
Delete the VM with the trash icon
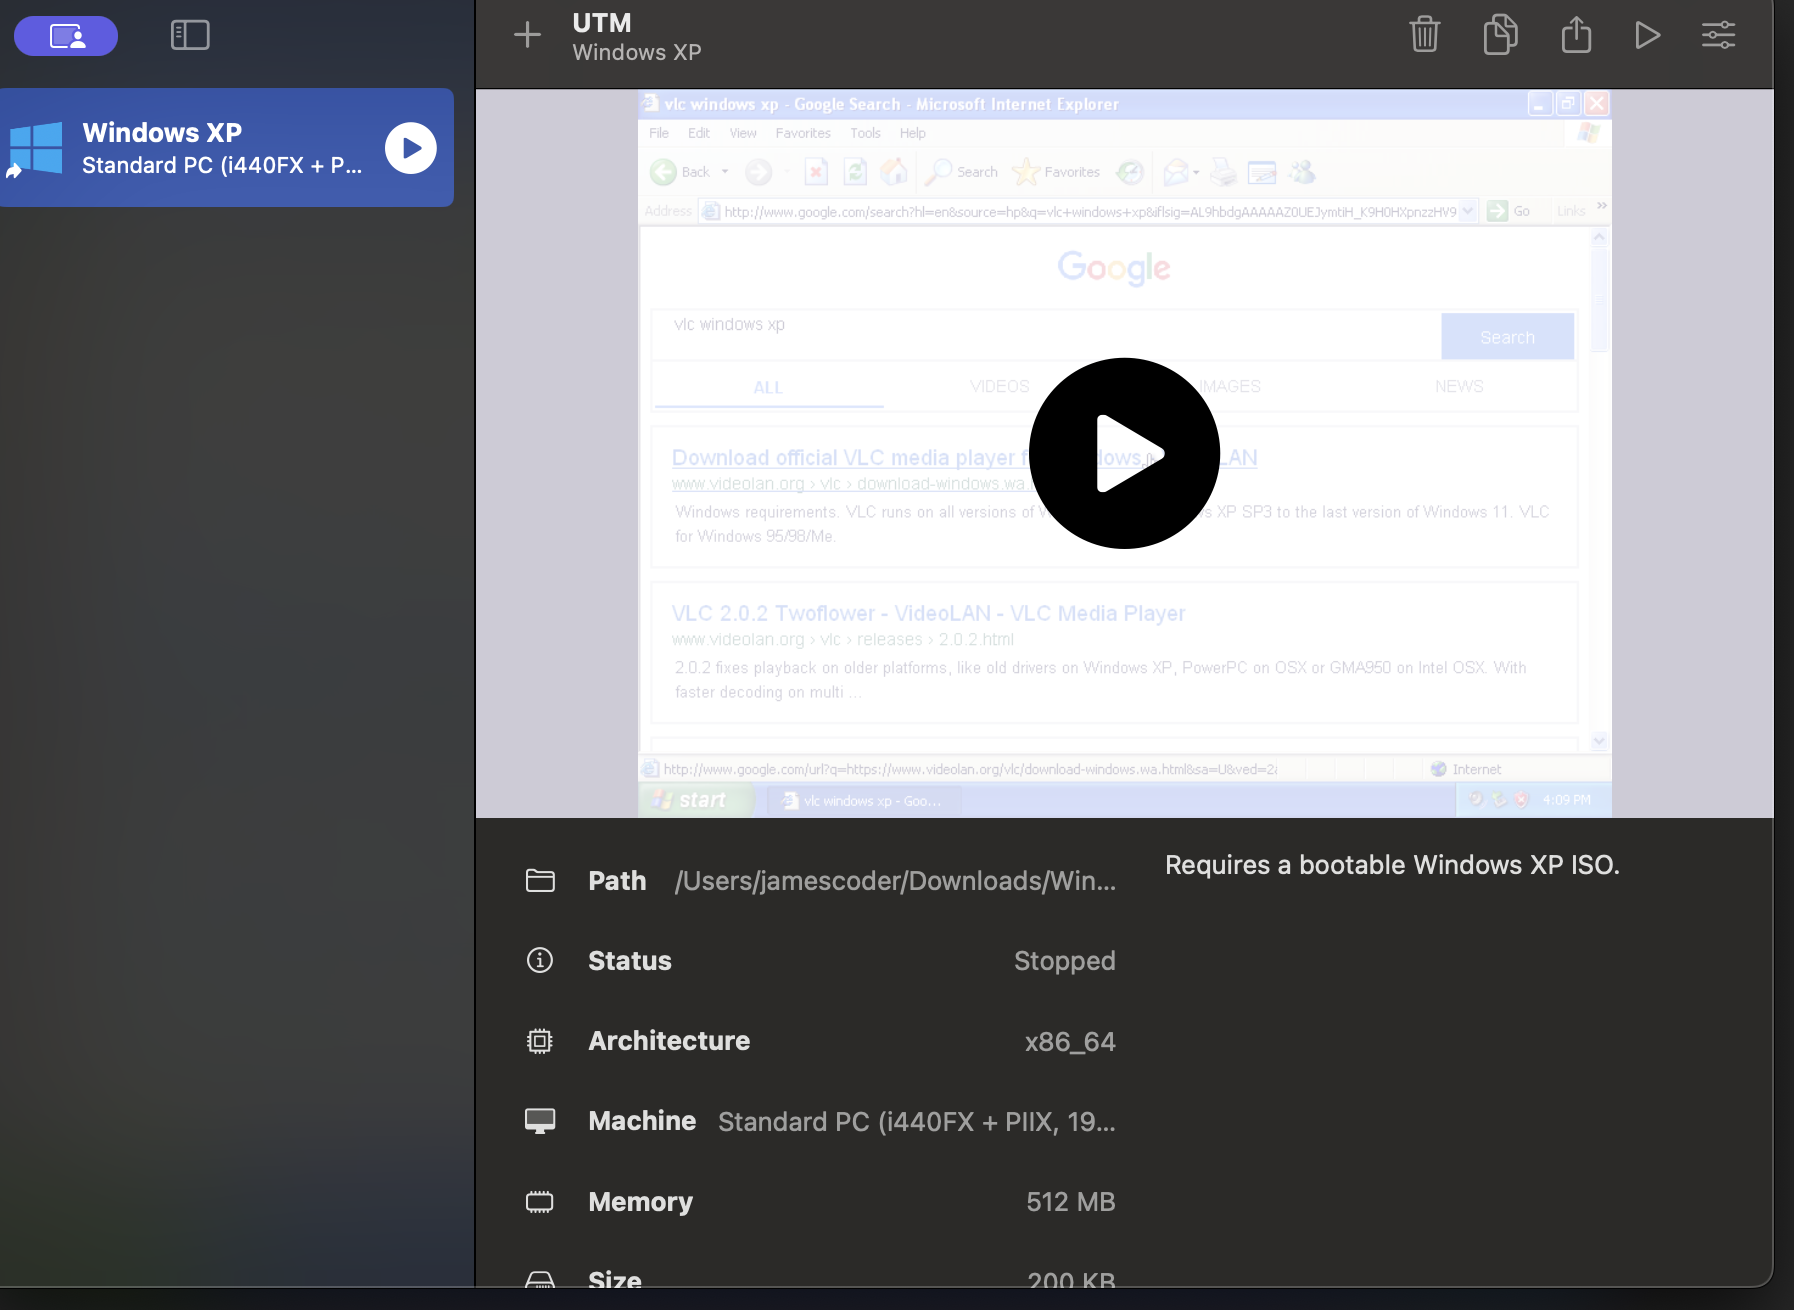1424,35
